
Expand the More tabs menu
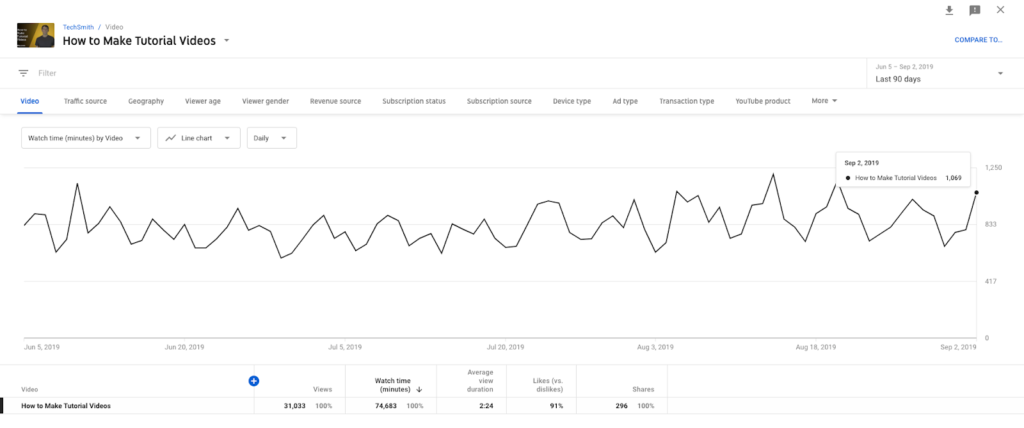point(824,101)
